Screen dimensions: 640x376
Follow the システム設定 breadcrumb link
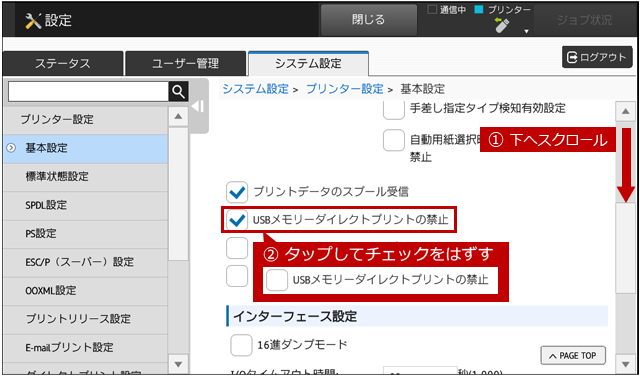(256, 89)
